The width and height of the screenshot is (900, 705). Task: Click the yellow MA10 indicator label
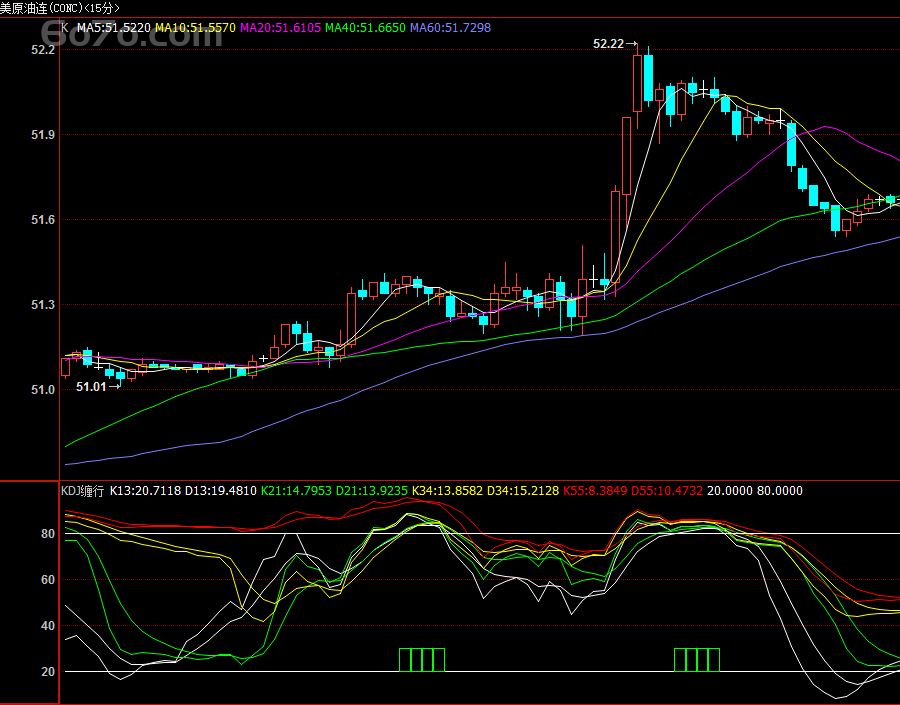click(x=195, y=28)
